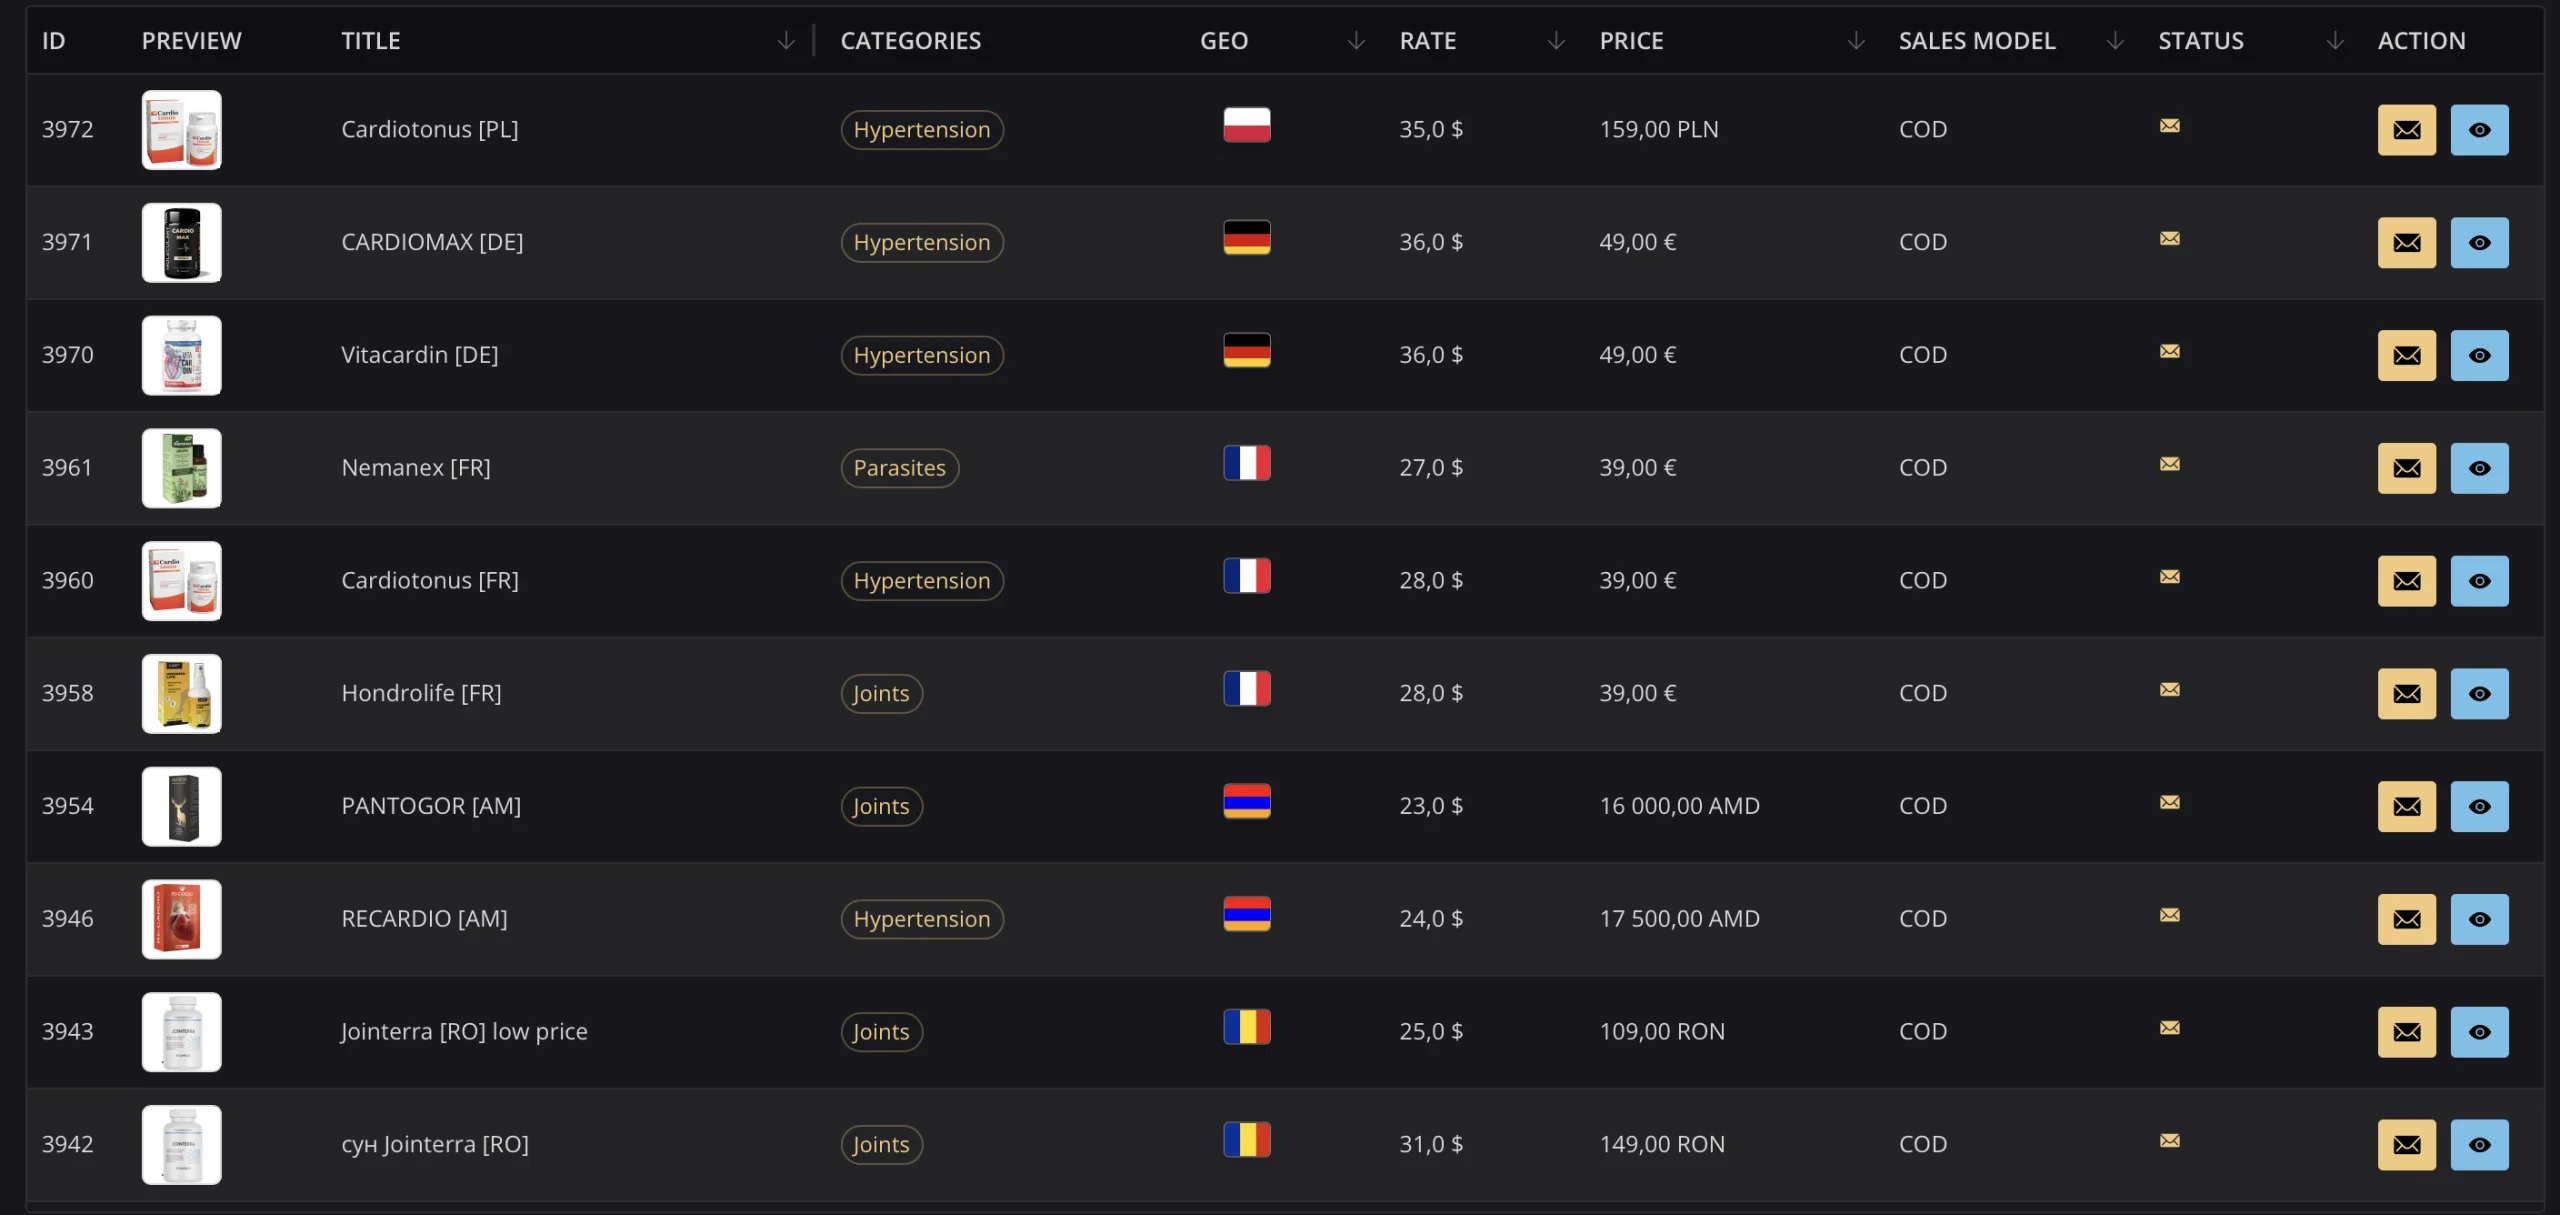Open the PANTOGOR [AM] preview thumbnail
The image size is (2560, 1215).
181,806
